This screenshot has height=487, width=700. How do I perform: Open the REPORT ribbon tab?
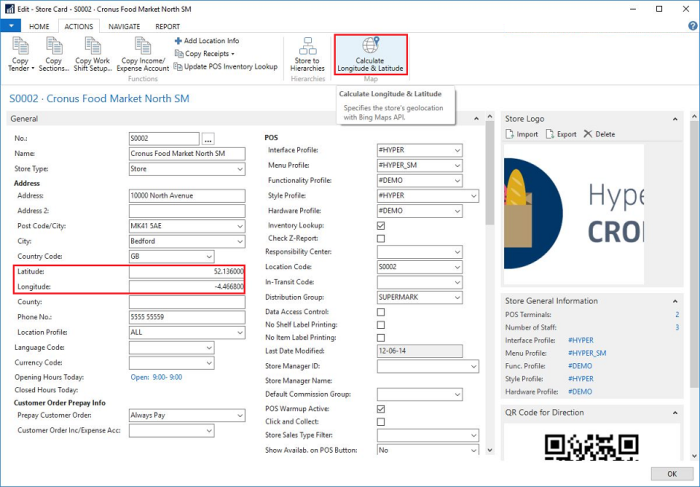click(x=168, y=26)
